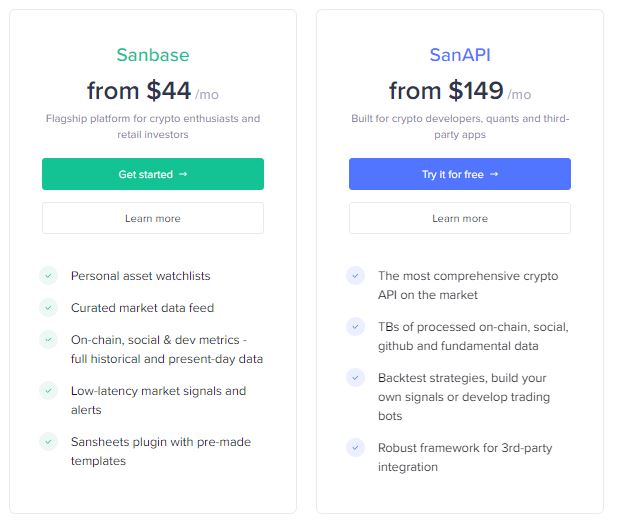The image size is (620, 523).
Task: Click the arrow icon in Get started button
Action: 183,174
